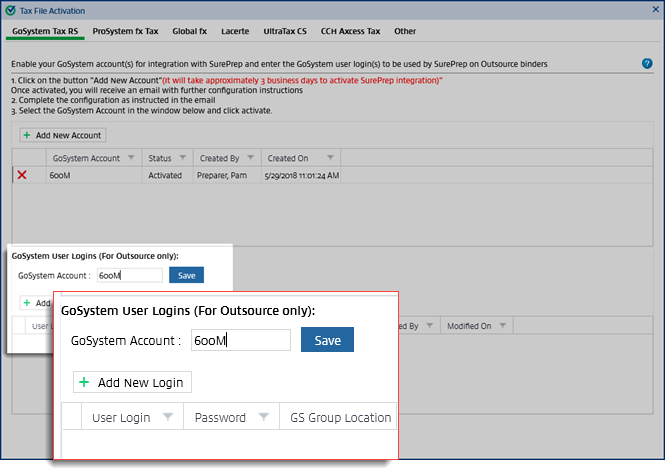Select the 600M account cell

[94, 175]
